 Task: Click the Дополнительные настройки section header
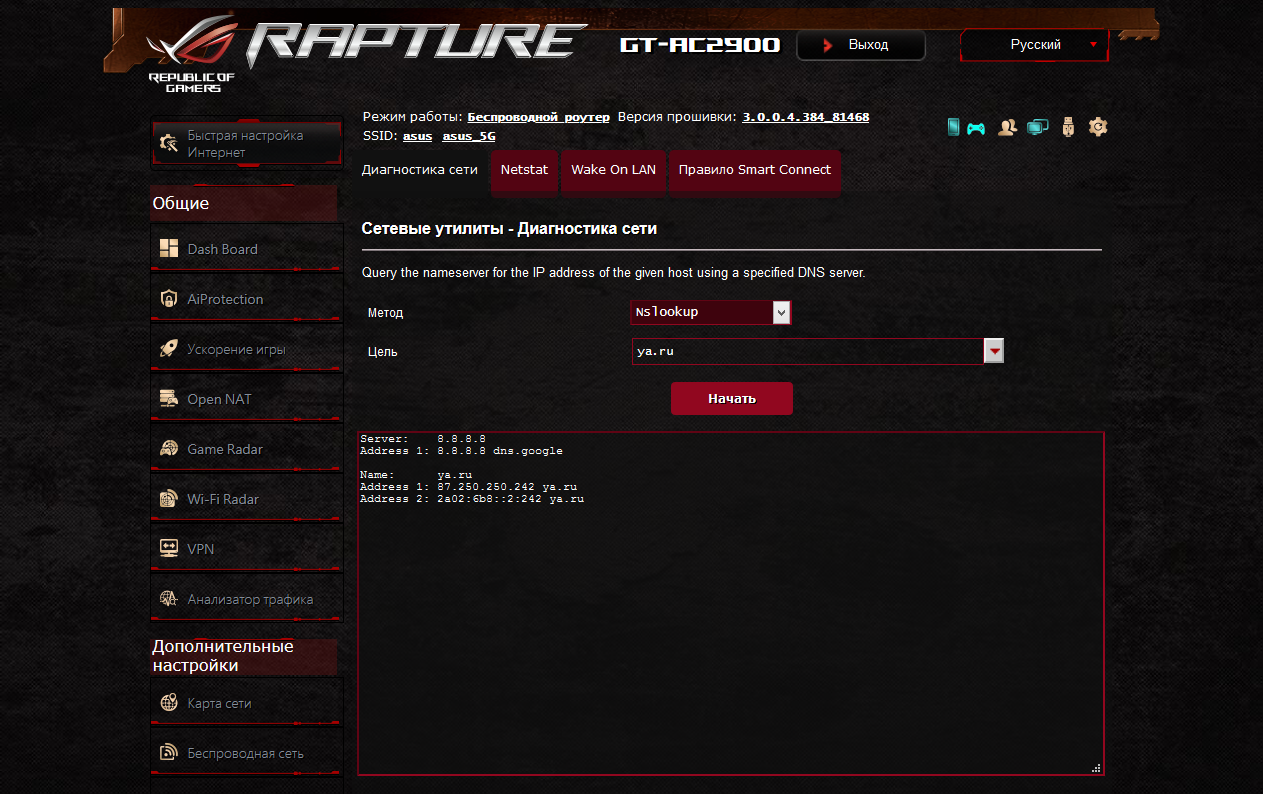(244, 656)
